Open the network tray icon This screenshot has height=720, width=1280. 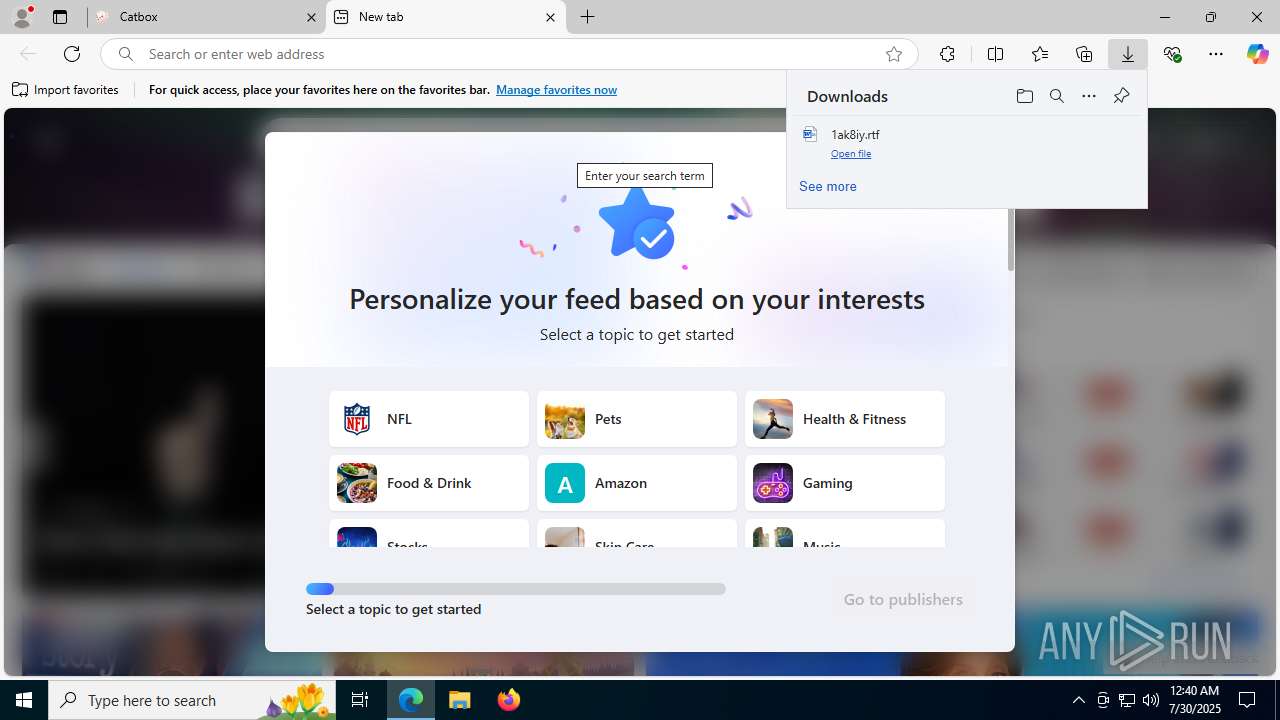coord(1127,700)
